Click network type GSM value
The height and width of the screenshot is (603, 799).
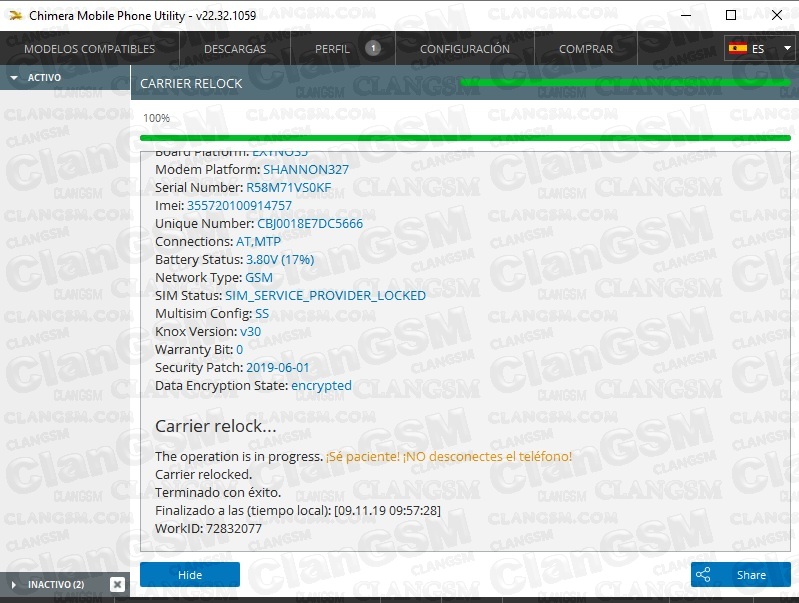(258, 277)
